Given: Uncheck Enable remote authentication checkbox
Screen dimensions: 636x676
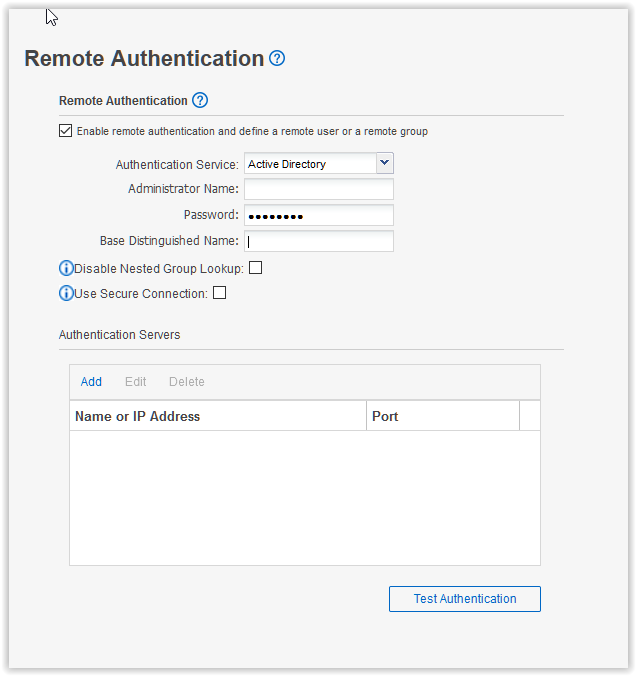Looking at the screenshot, I should pos(66,131).
